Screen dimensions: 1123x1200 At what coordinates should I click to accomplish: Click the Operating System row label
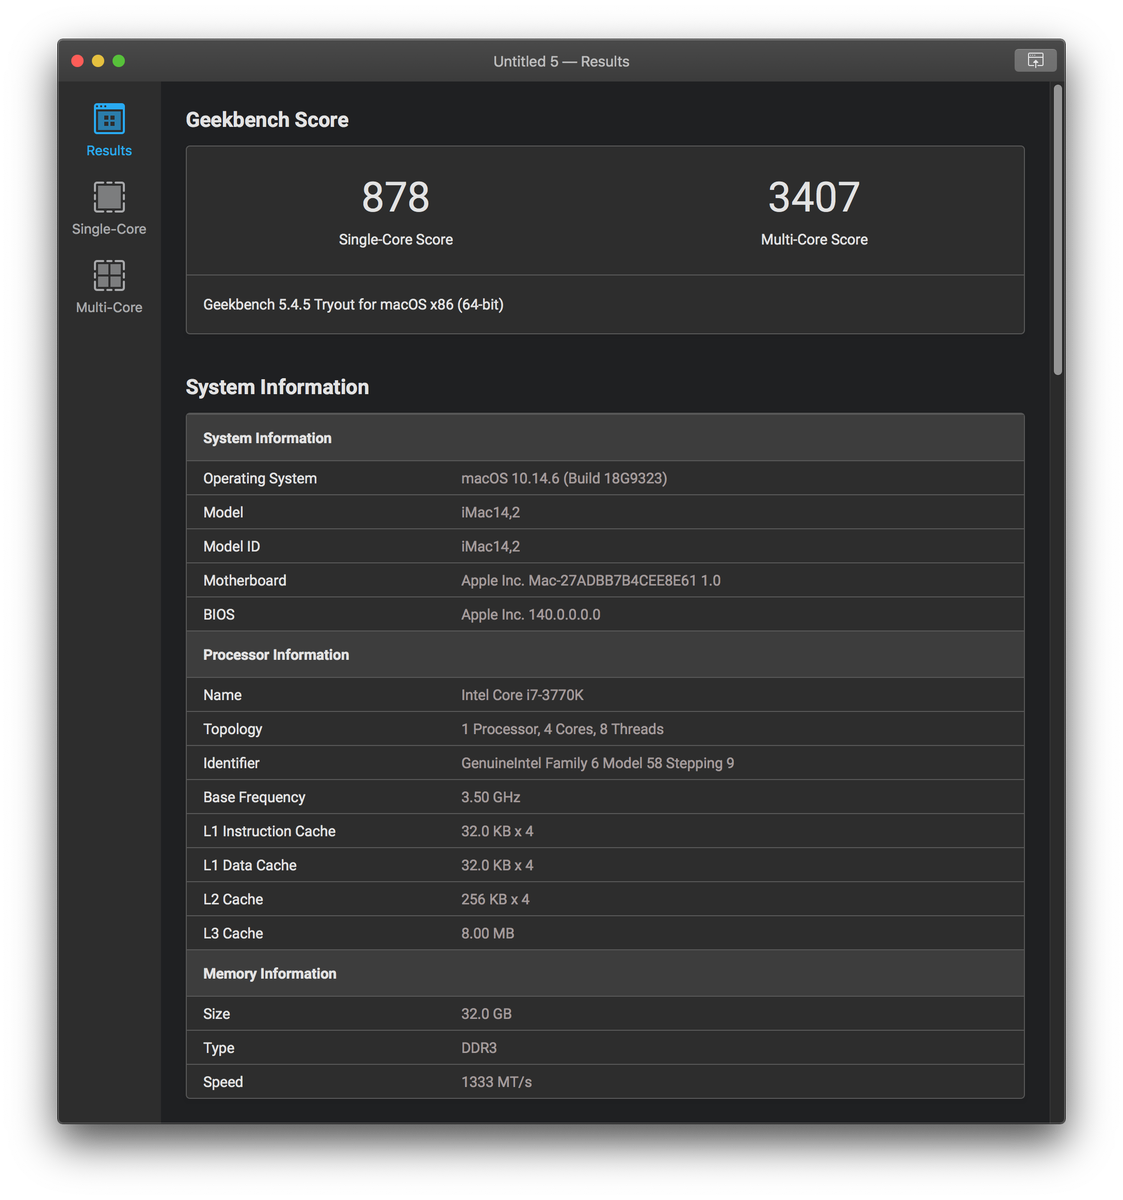point(260,479)
